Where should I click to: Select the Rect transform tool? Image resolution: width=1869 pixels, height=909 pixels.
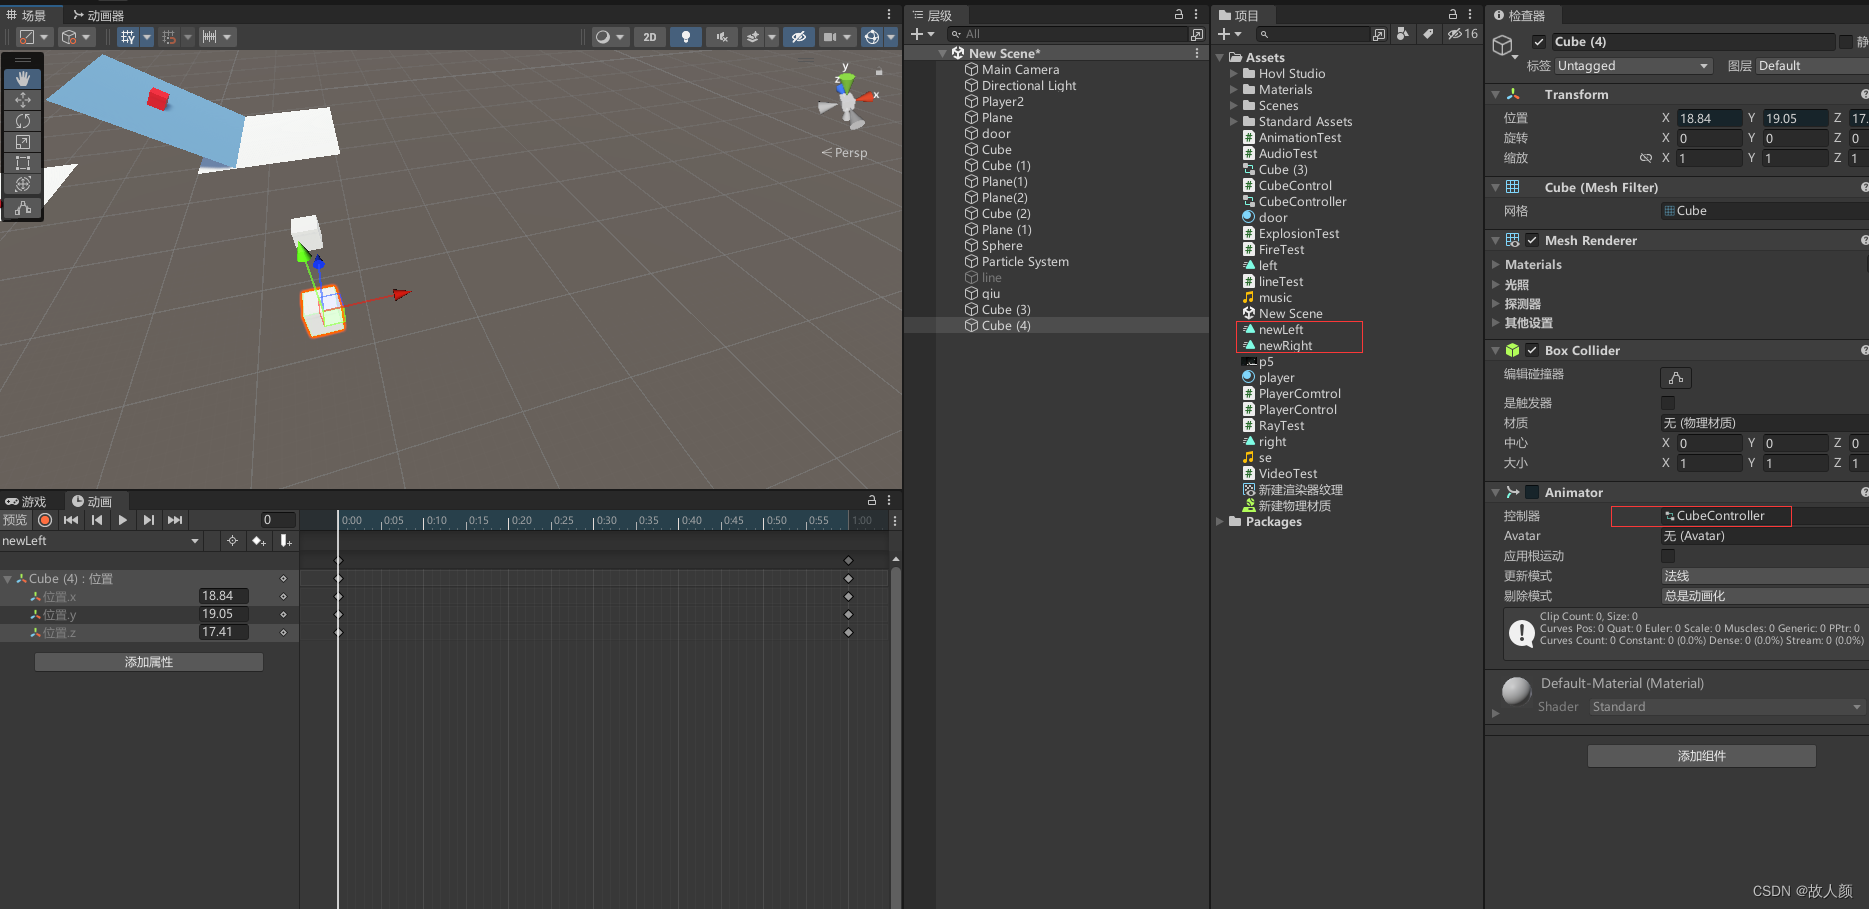pos(23,163)
